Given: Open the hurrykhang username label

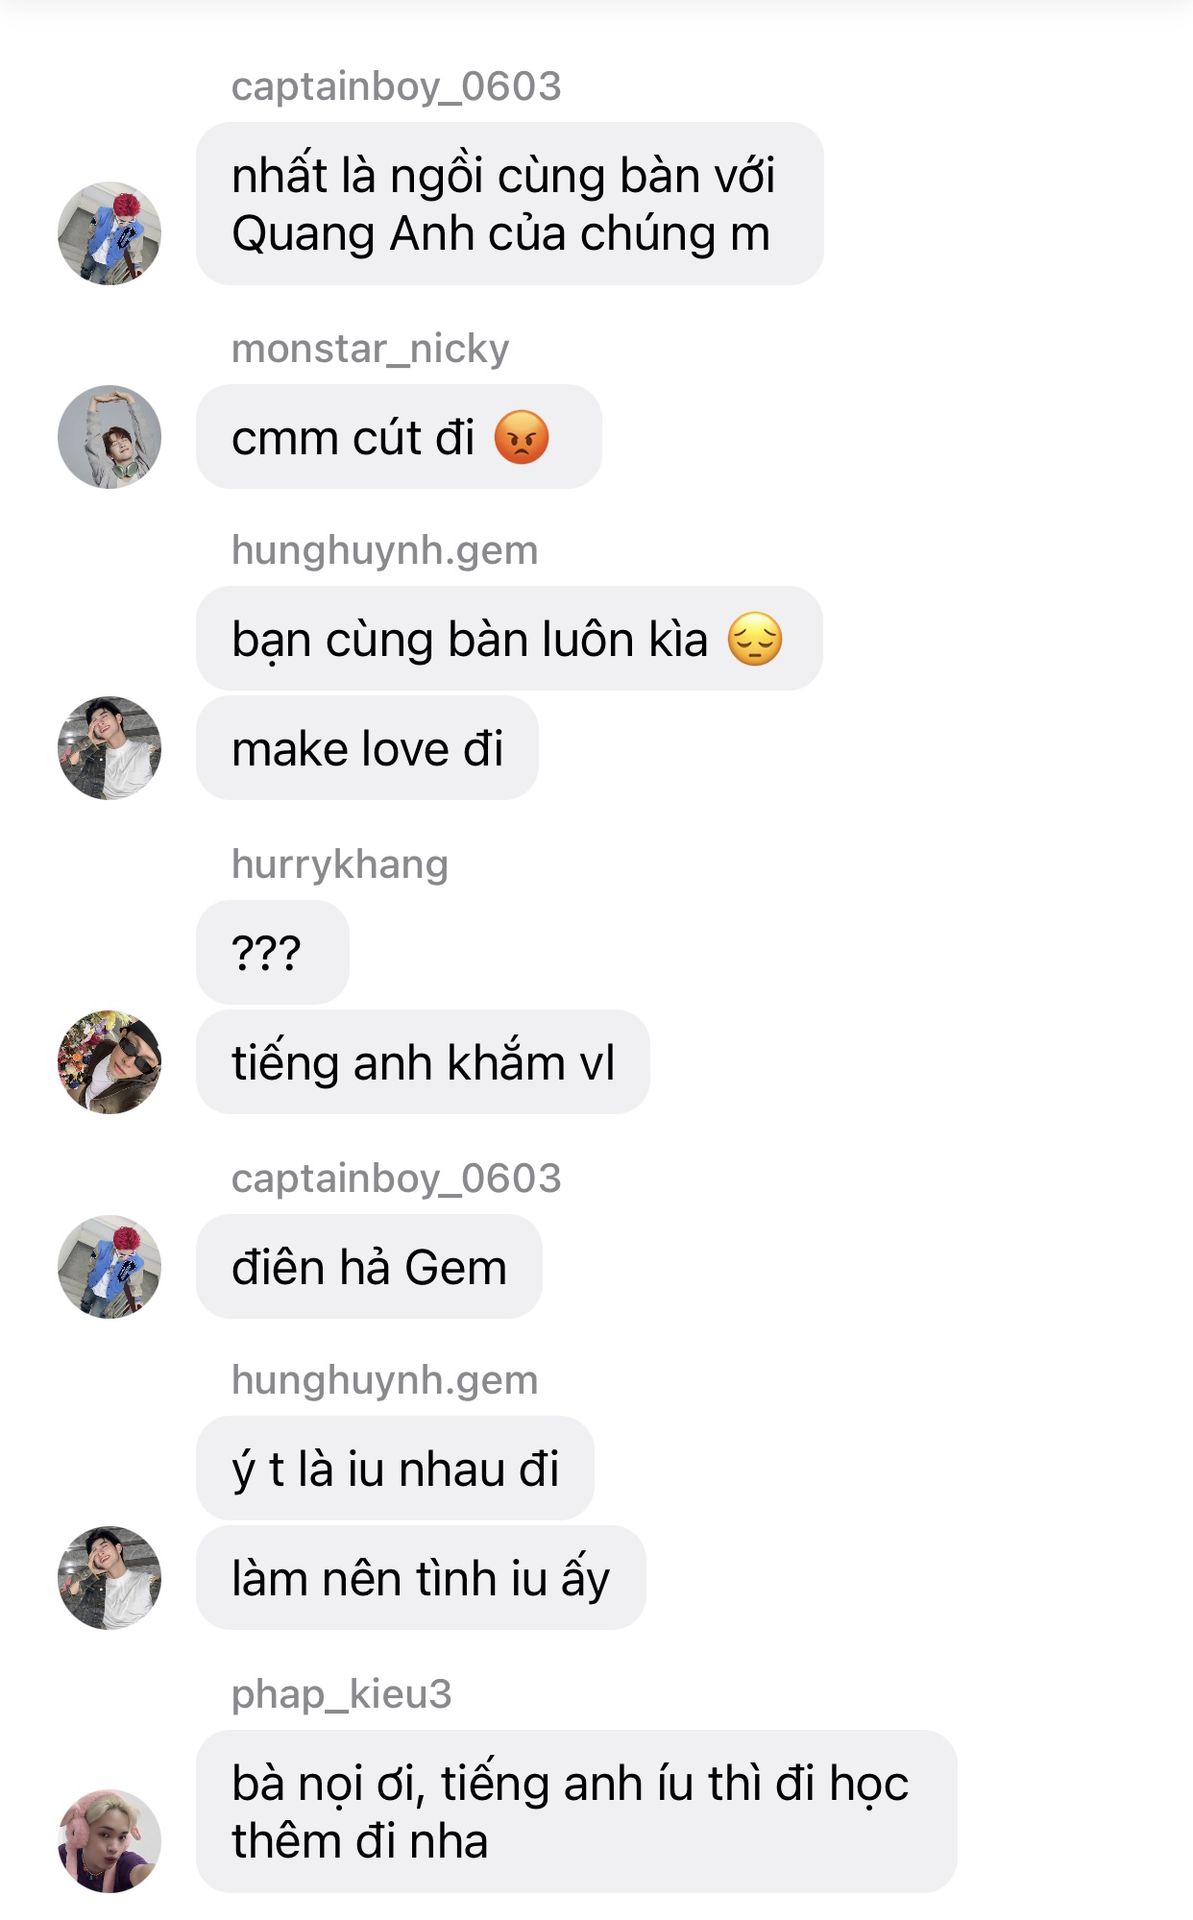Looking at the screenshot, I should pos(340,864).
